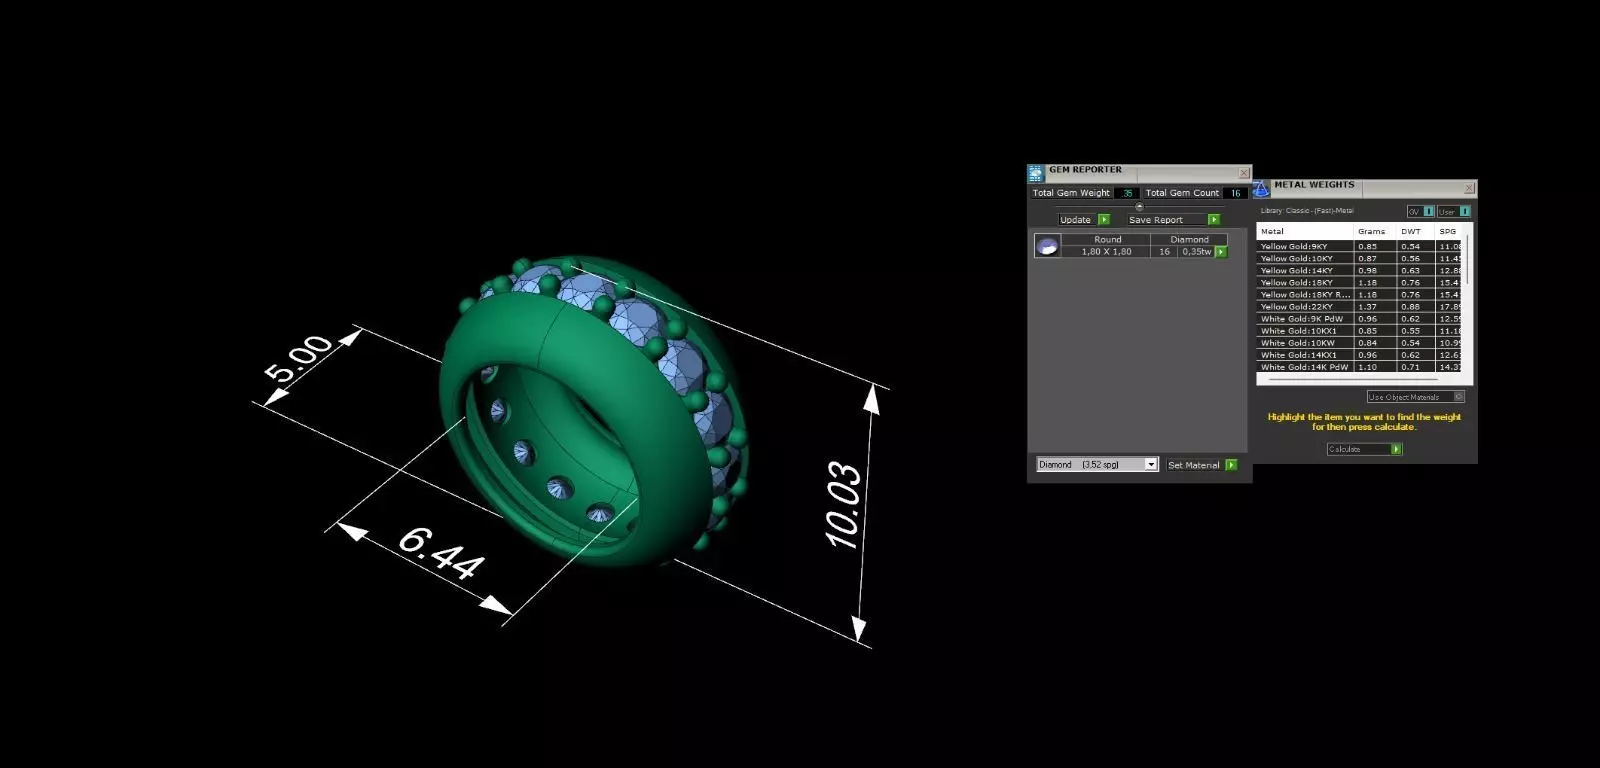Click the Total Gem Weight value field
The height and width of the screenshot is (768, 1600).
[x=1127, y=193]
